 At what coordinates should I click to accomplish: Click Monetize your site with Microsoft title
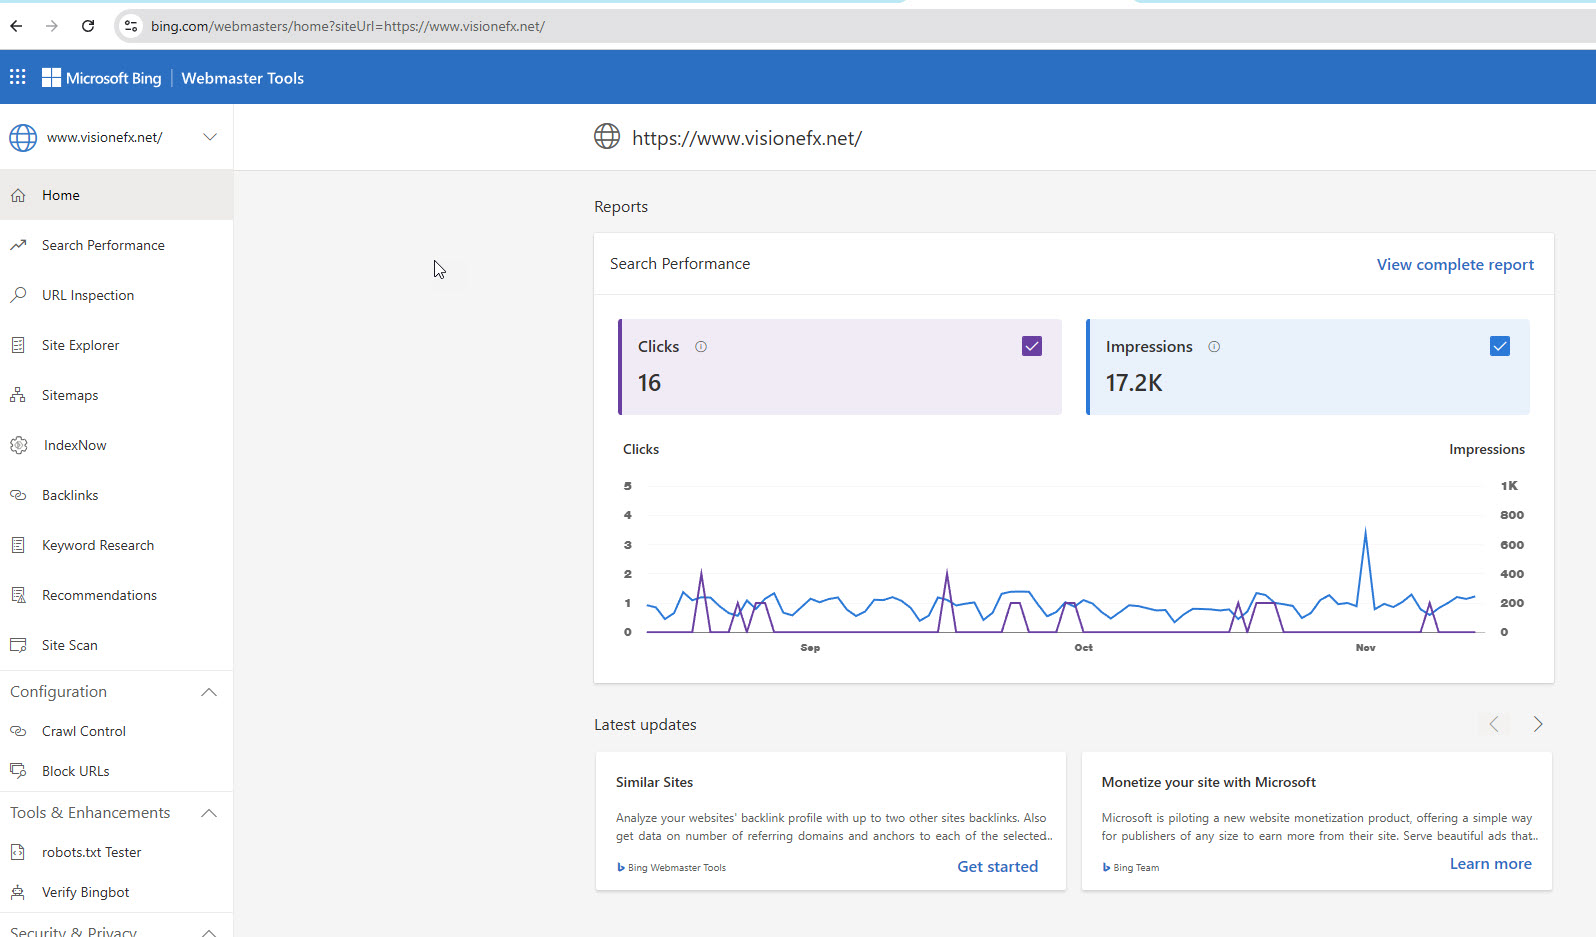click(1208, 782)
